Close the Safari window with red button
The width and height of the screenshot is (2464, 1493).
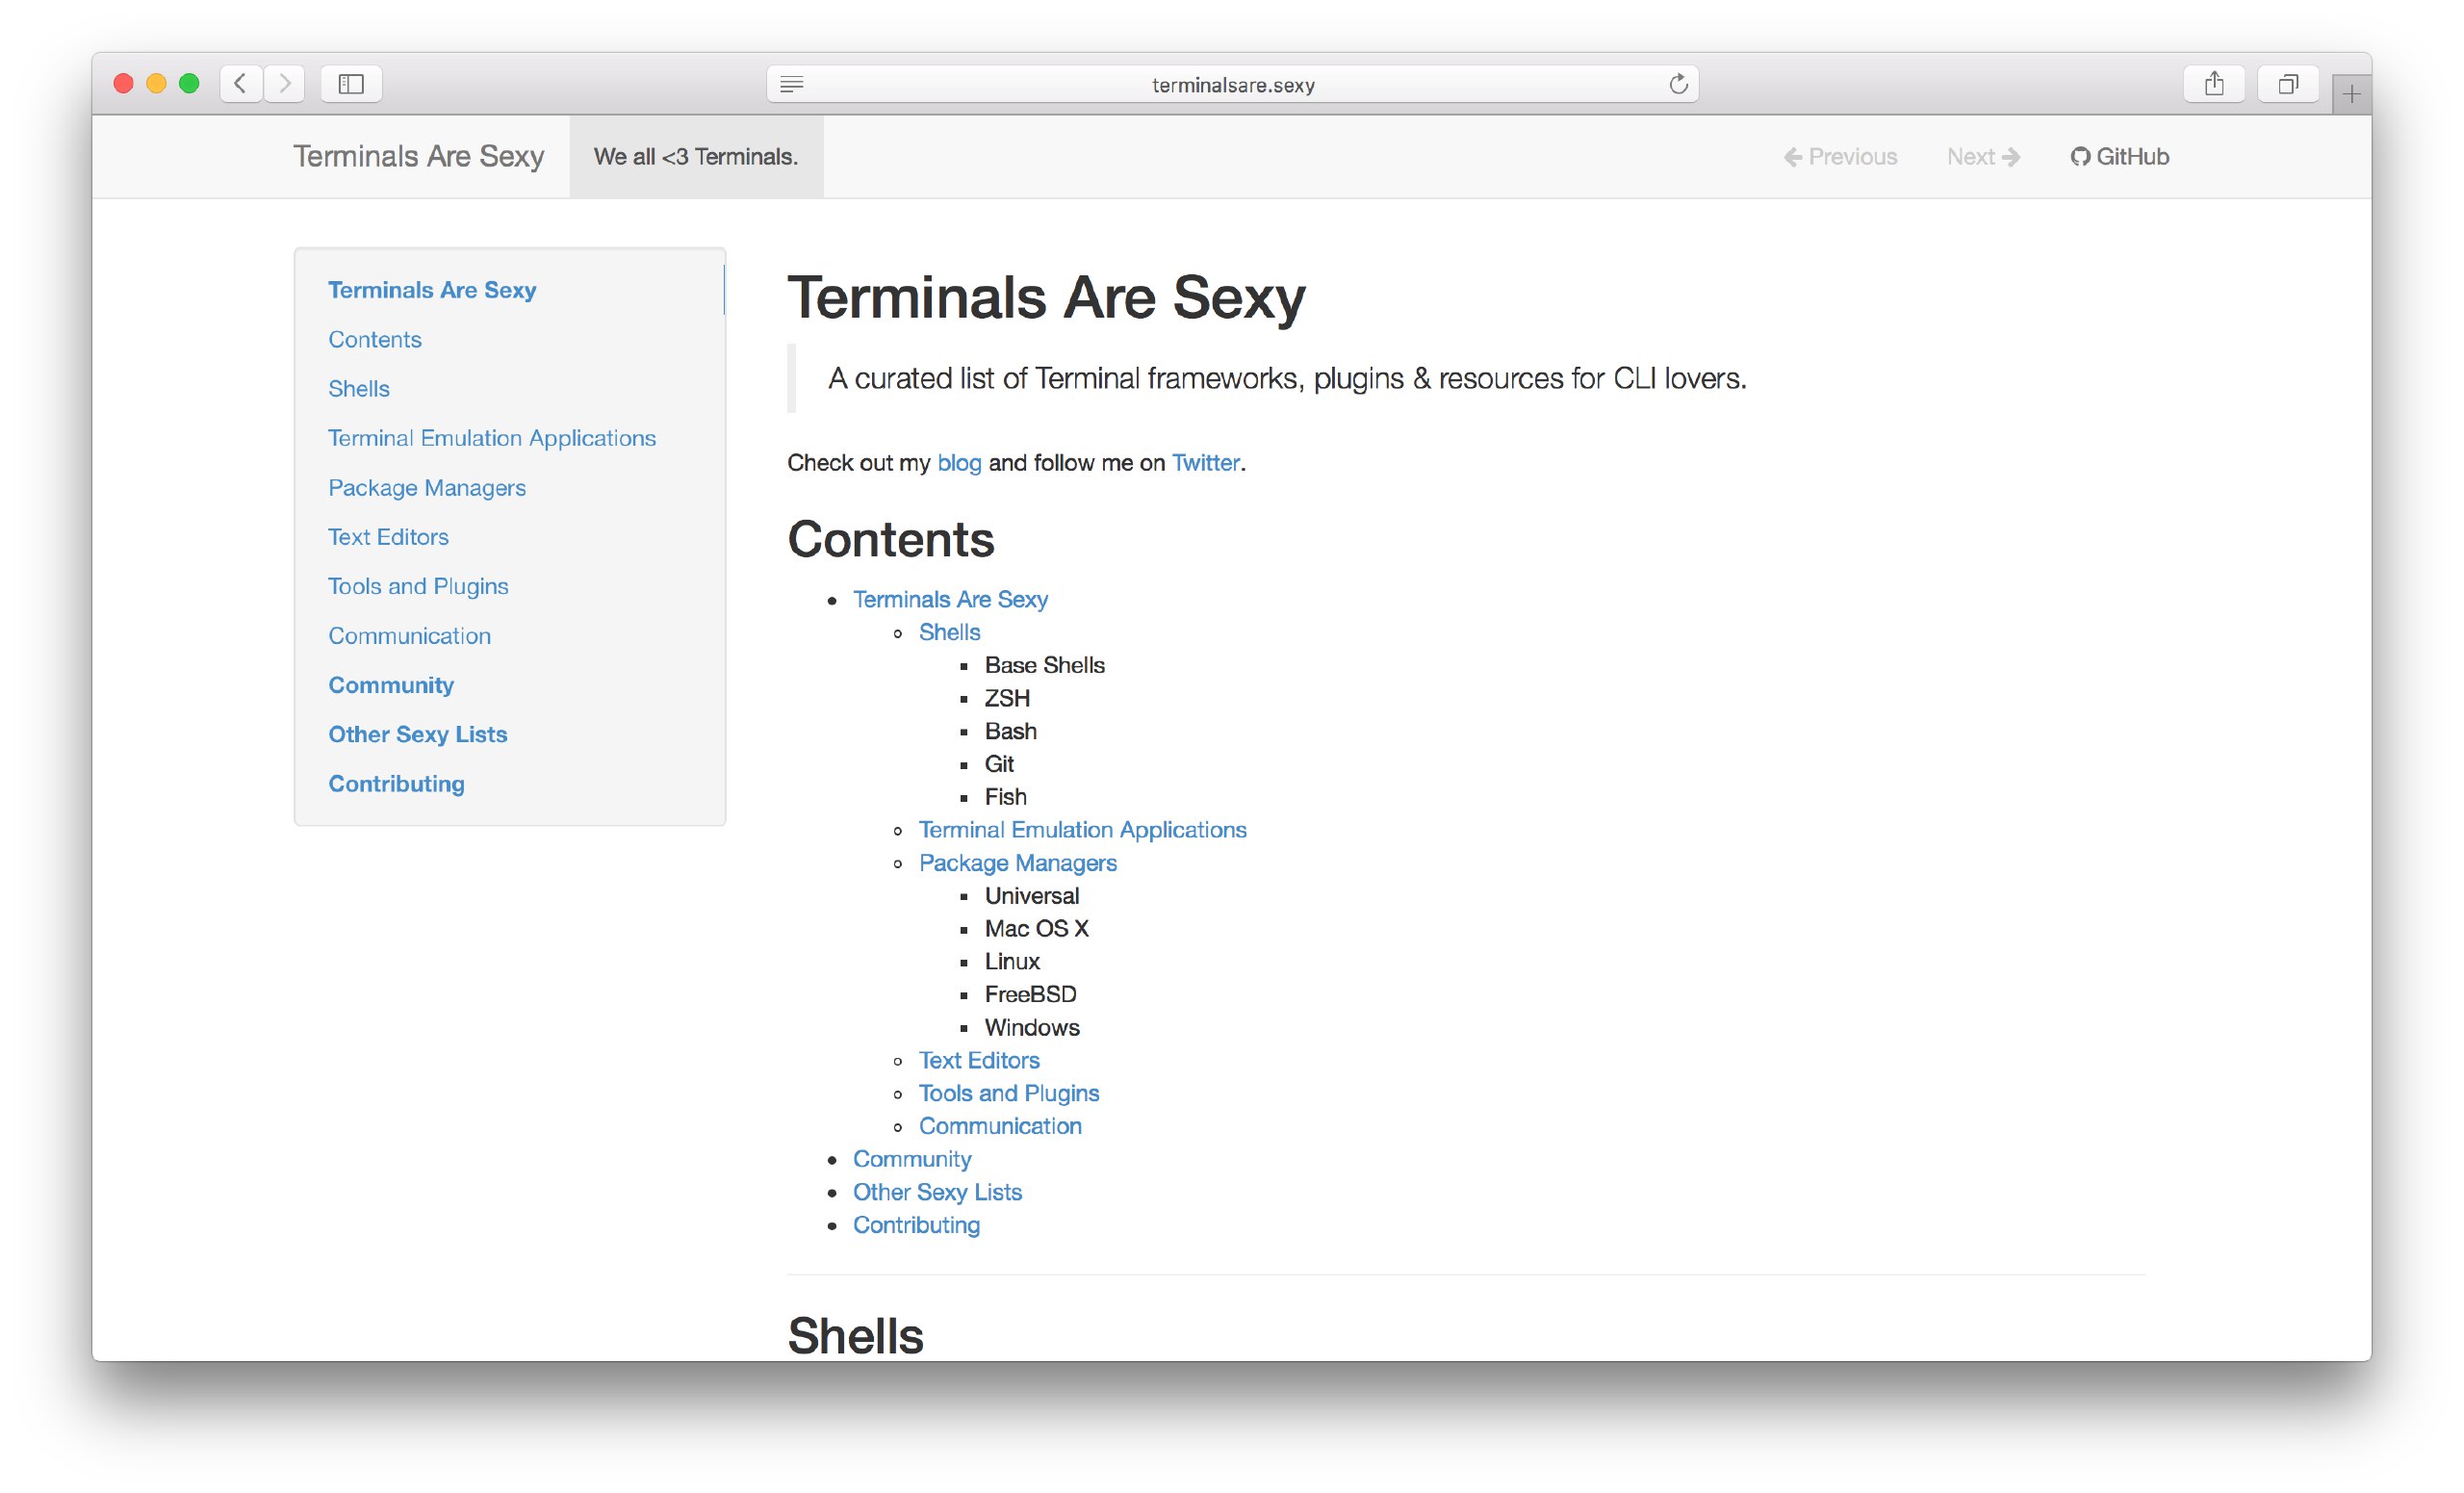(124, 84)
